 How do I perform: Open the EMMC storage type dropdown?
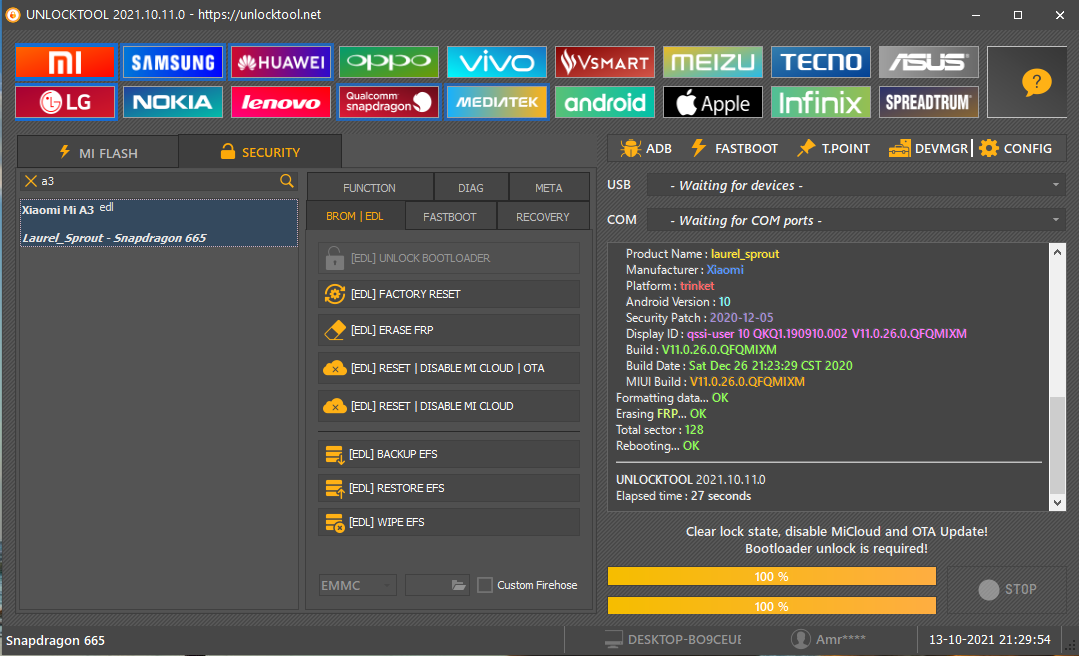(357, 585)
